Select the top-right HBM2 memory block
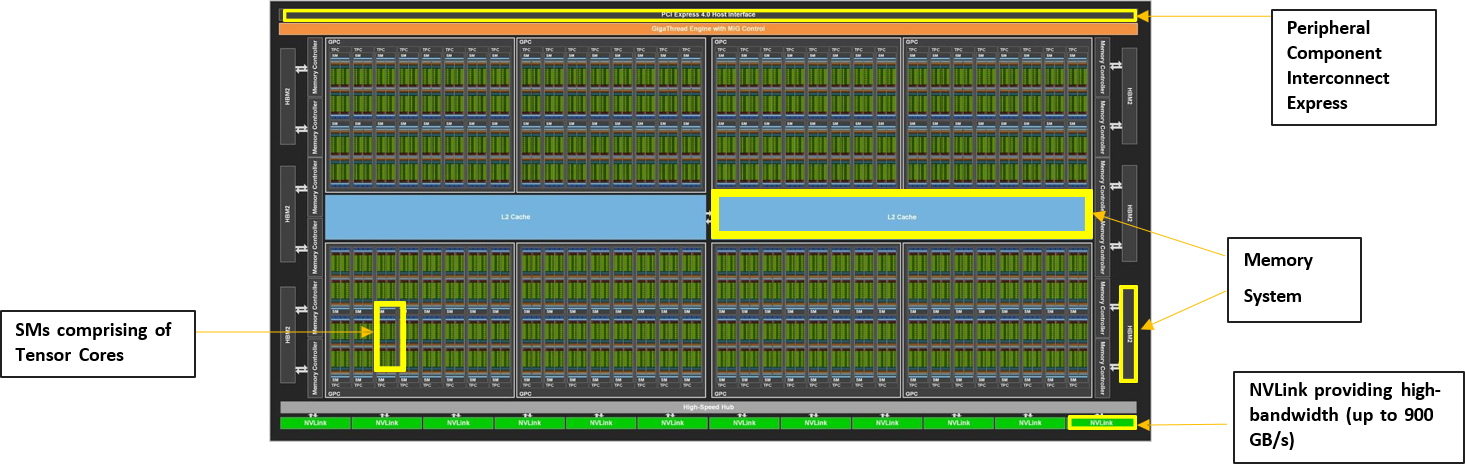 [x=1130, y=96]
